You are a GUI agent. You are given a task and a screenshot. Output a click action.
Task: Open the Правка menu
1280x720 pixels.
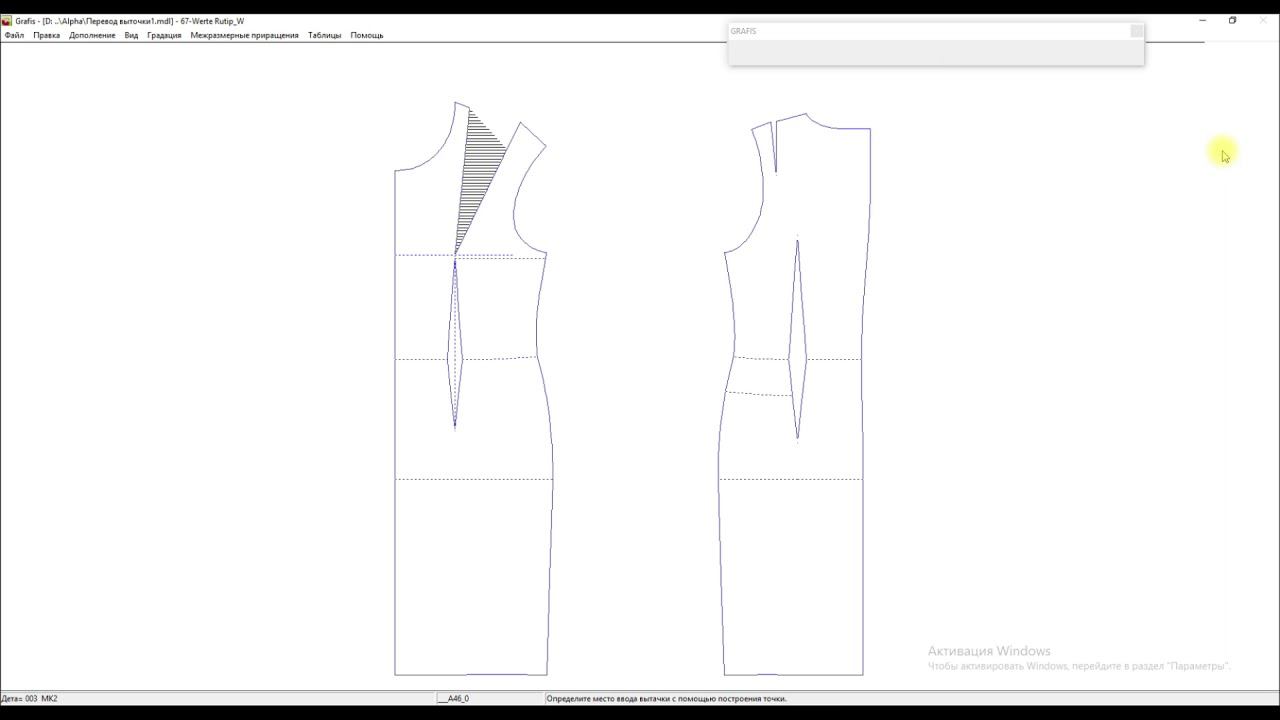(x=46, y=35)
